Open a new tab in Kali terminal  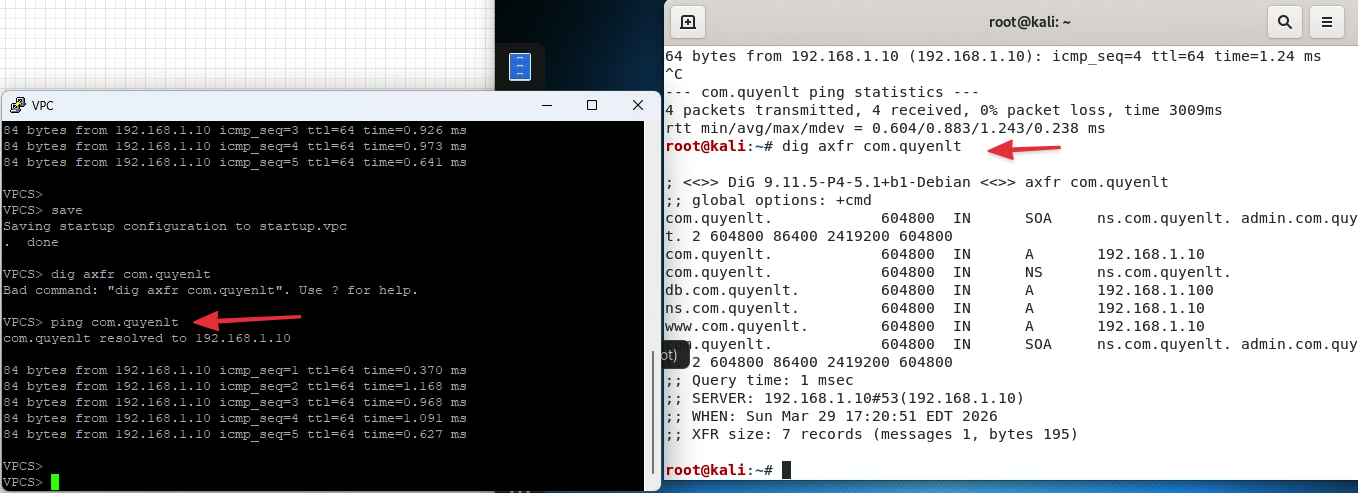[x=688, y=21]
